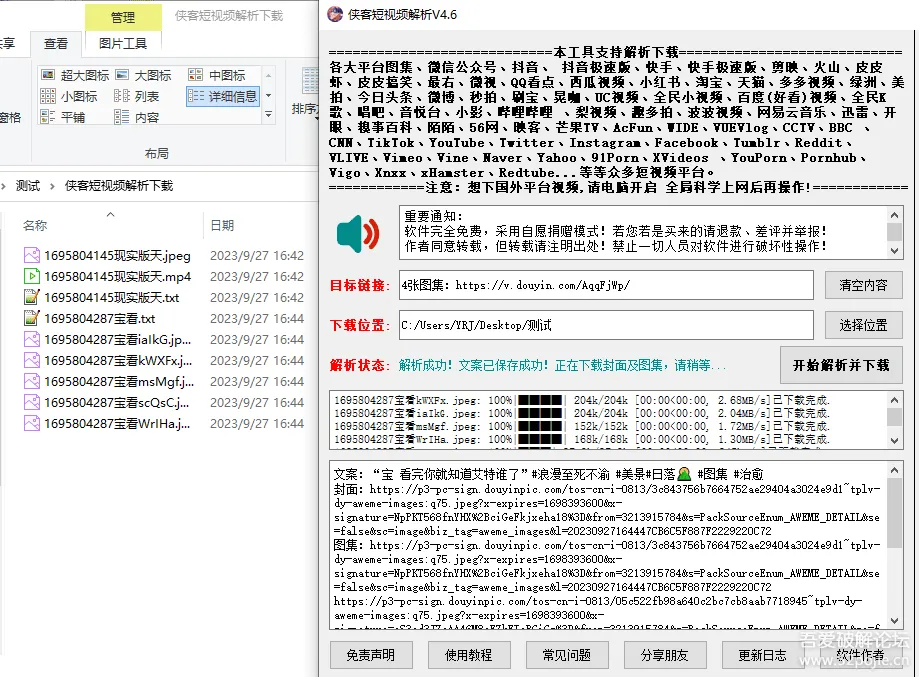The image size is (919, 677).
Task: Open the 免责声明 disclaimer button
Action: coord(370,655)
